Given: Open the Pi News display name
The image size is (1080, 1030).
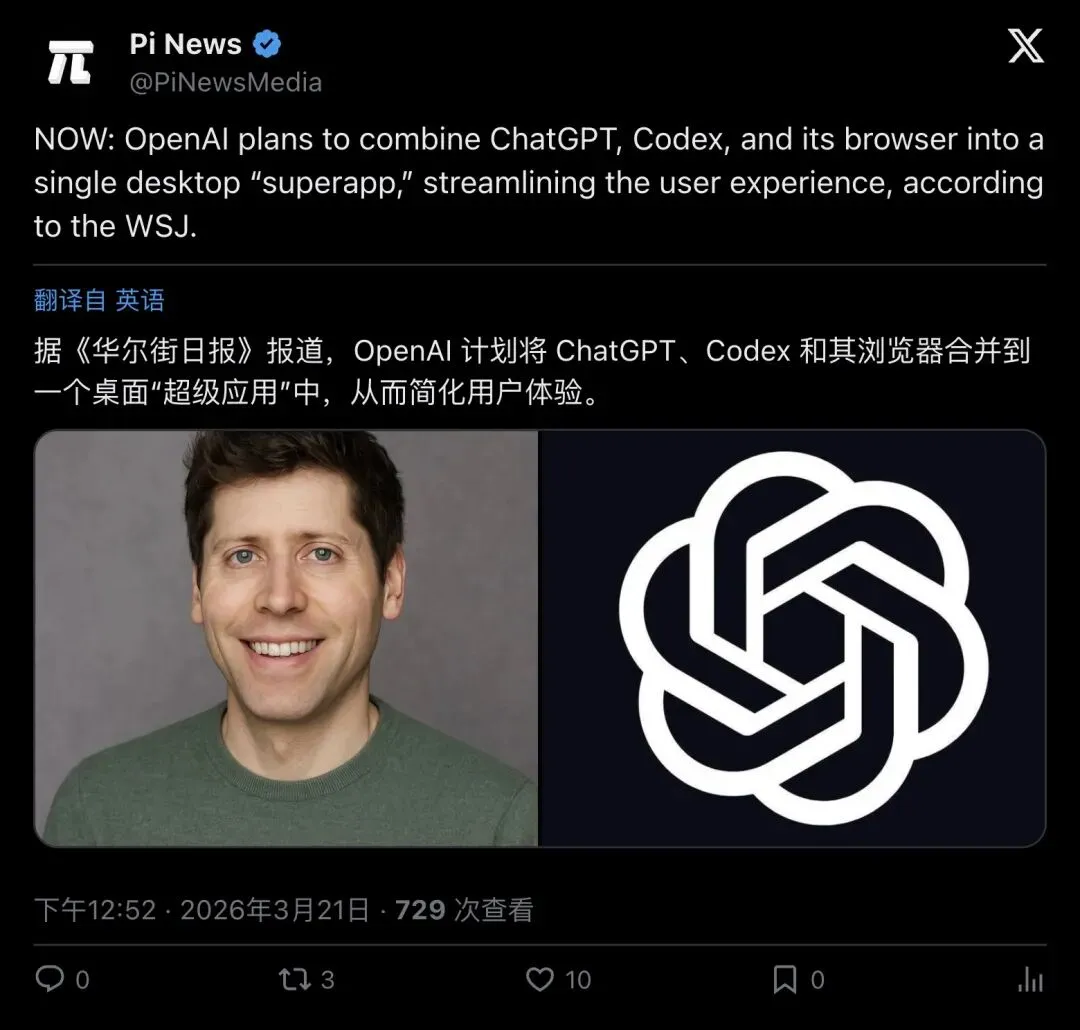Looking at the screenshot, I should 185,44.
